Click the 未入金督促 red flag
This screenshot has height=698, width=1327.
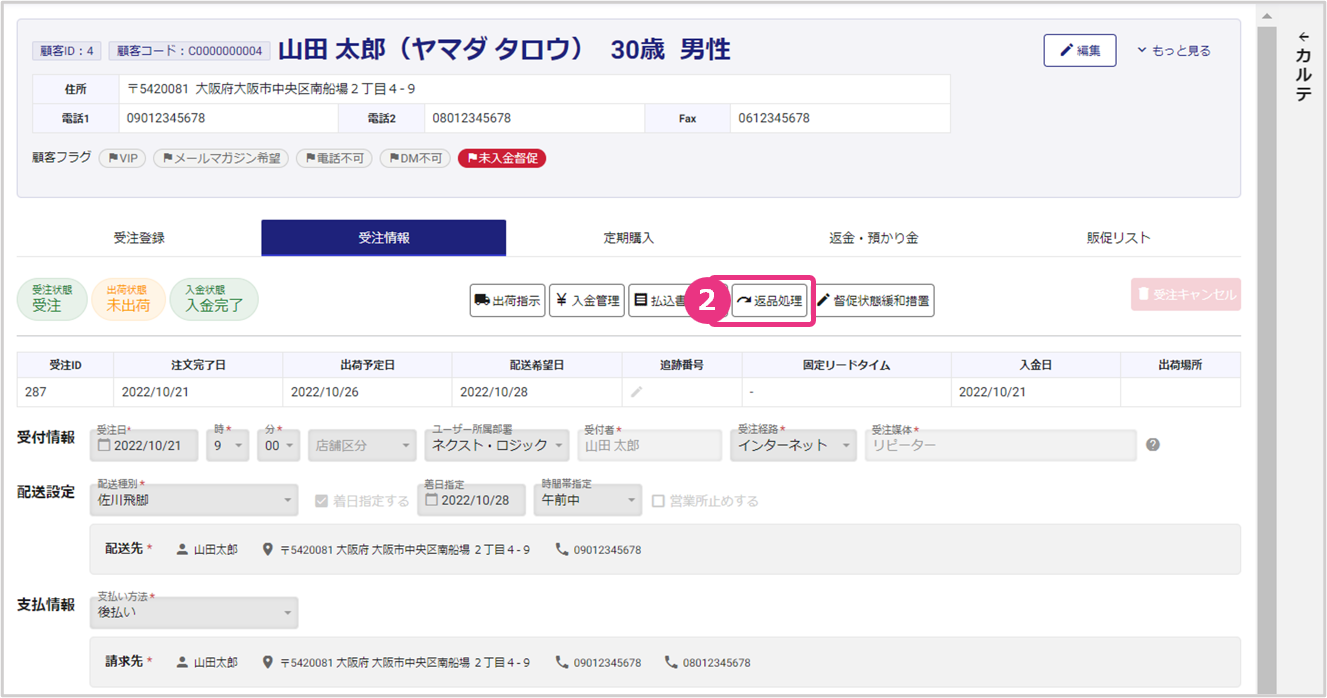[x=502, y=158]
